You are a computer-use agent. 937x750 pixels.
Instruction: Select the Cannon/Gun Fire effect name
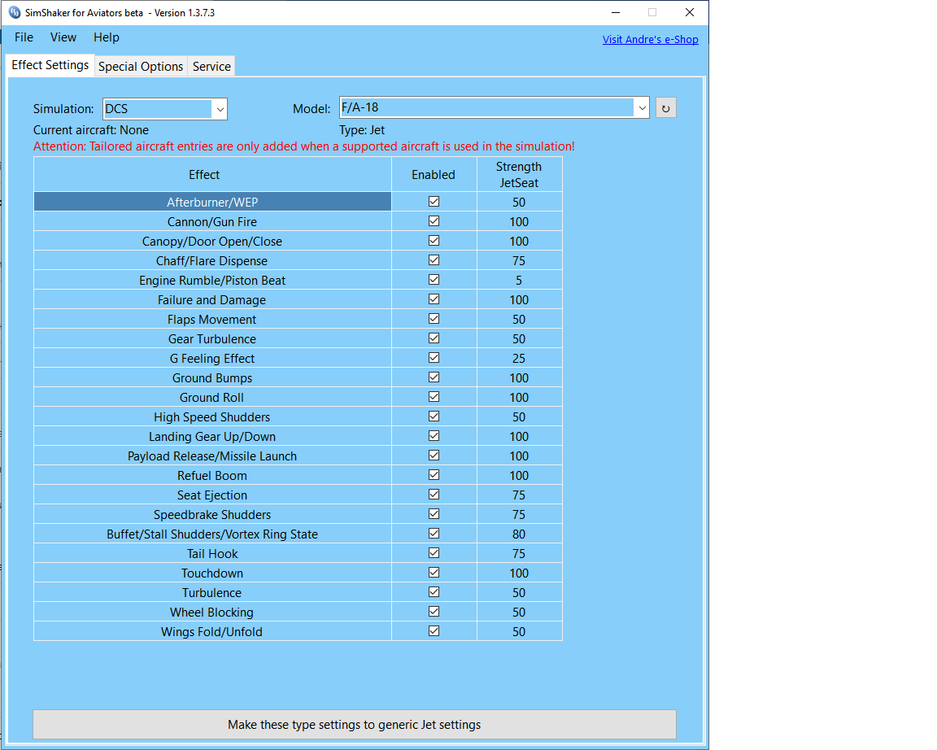pos(212,222)
